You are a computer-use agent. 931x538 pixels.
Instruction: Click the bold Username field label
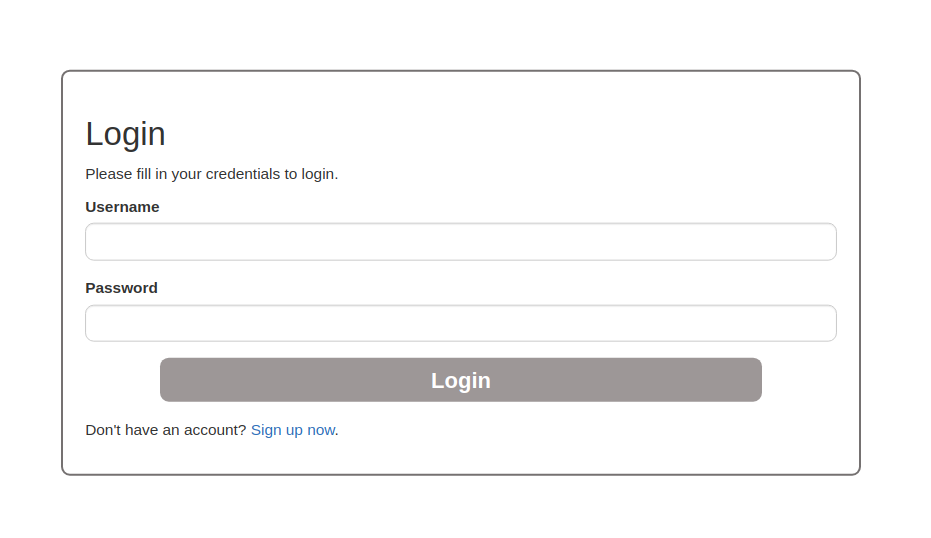122,207
